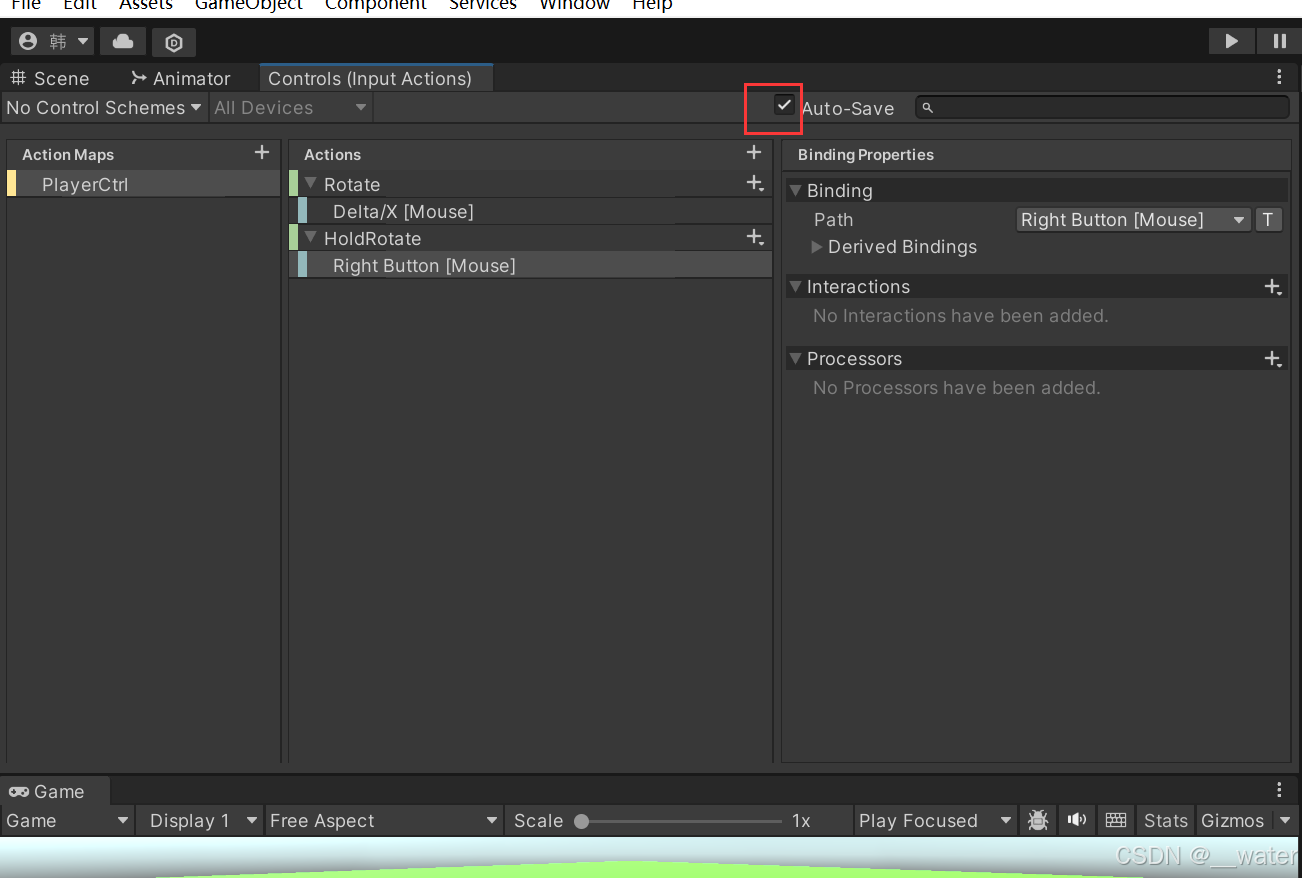Start Play mode
Image resolution: width=1302 pixels, height=878 pixels.
[1232, 41]
